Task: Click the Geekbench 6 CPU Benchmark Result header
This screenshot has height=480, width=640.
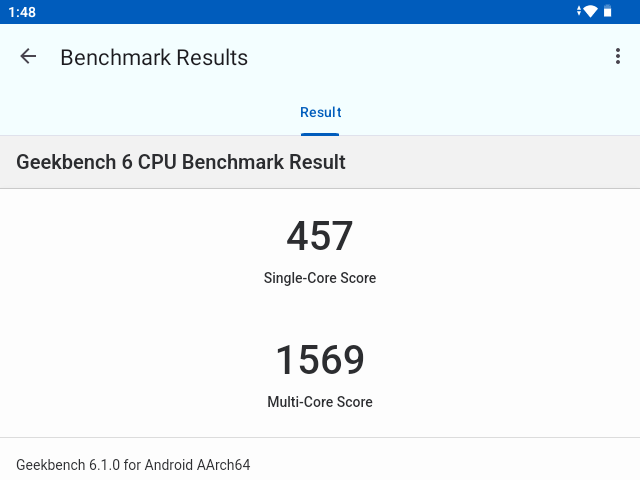Action: (x=181, y=162)
